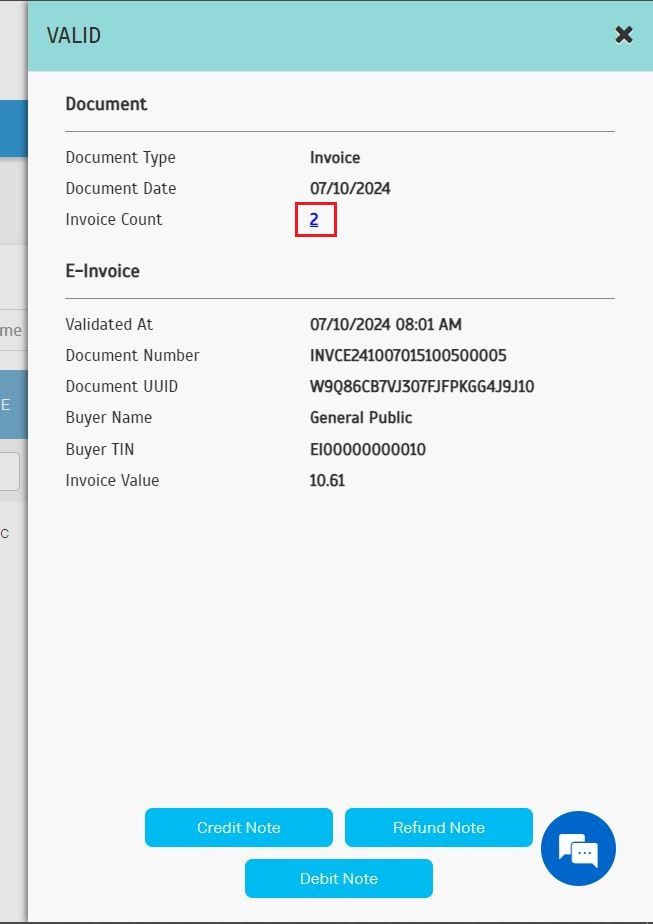The image size is (653, 924).
Task: Open the Invoice Count link showing 2
Action: click(x=314, y=220)
